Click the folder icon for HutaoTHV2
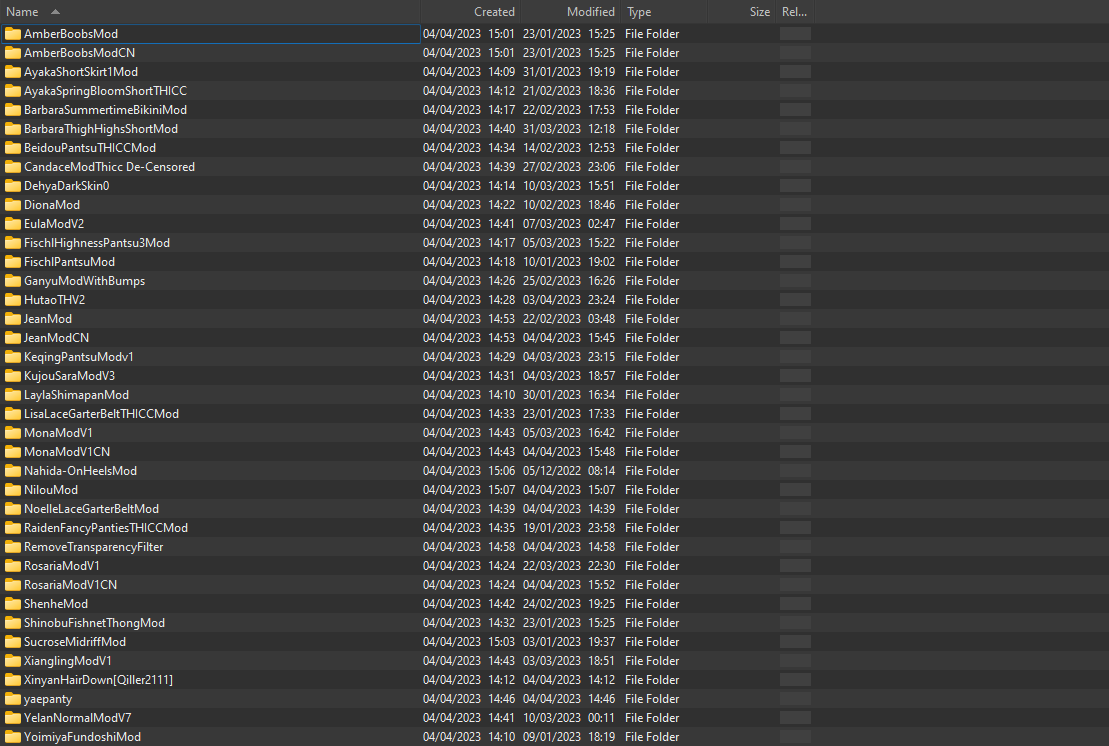 (13, 300)
